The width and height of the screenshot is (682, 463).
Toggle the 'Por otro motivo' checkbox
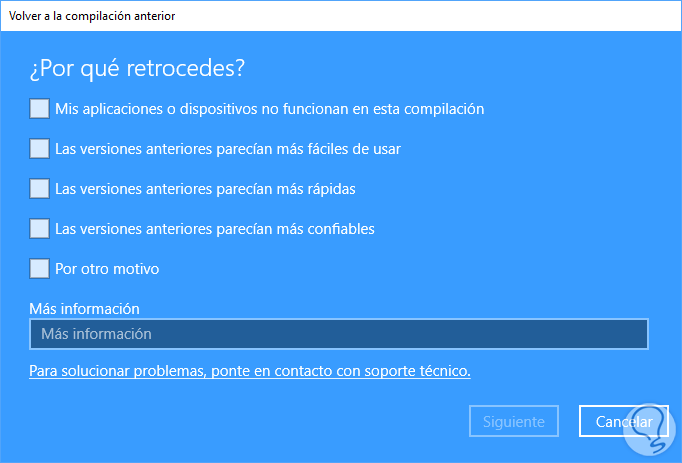click(39, 268)
